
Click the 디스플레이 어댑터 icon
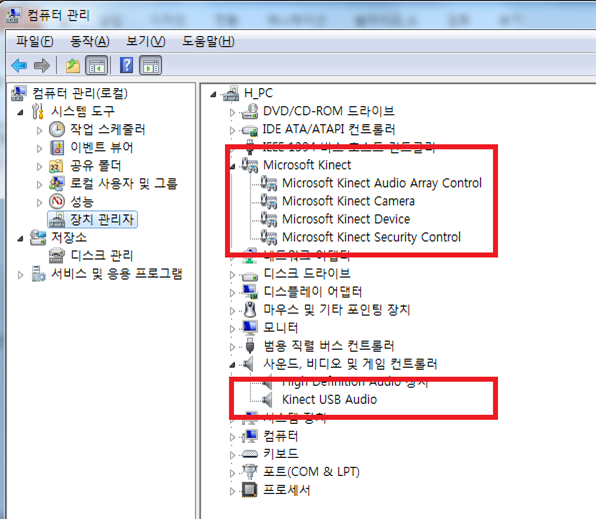250,292
